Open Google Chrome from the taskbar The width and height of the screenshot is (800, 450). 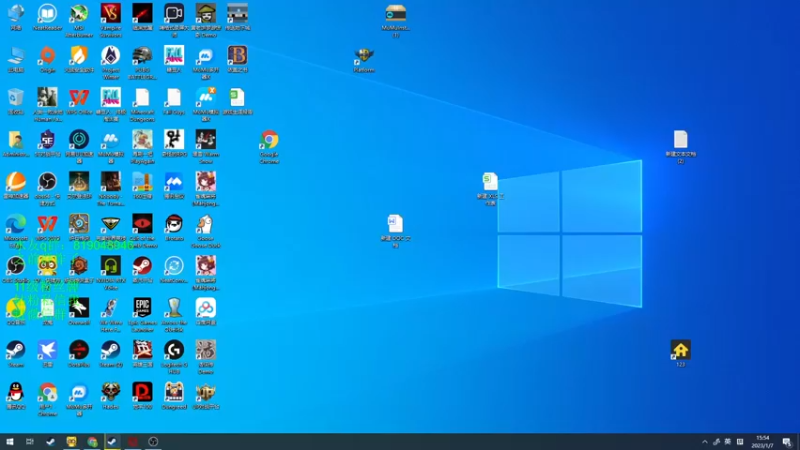pyautogui.click(x=92, y=442)
